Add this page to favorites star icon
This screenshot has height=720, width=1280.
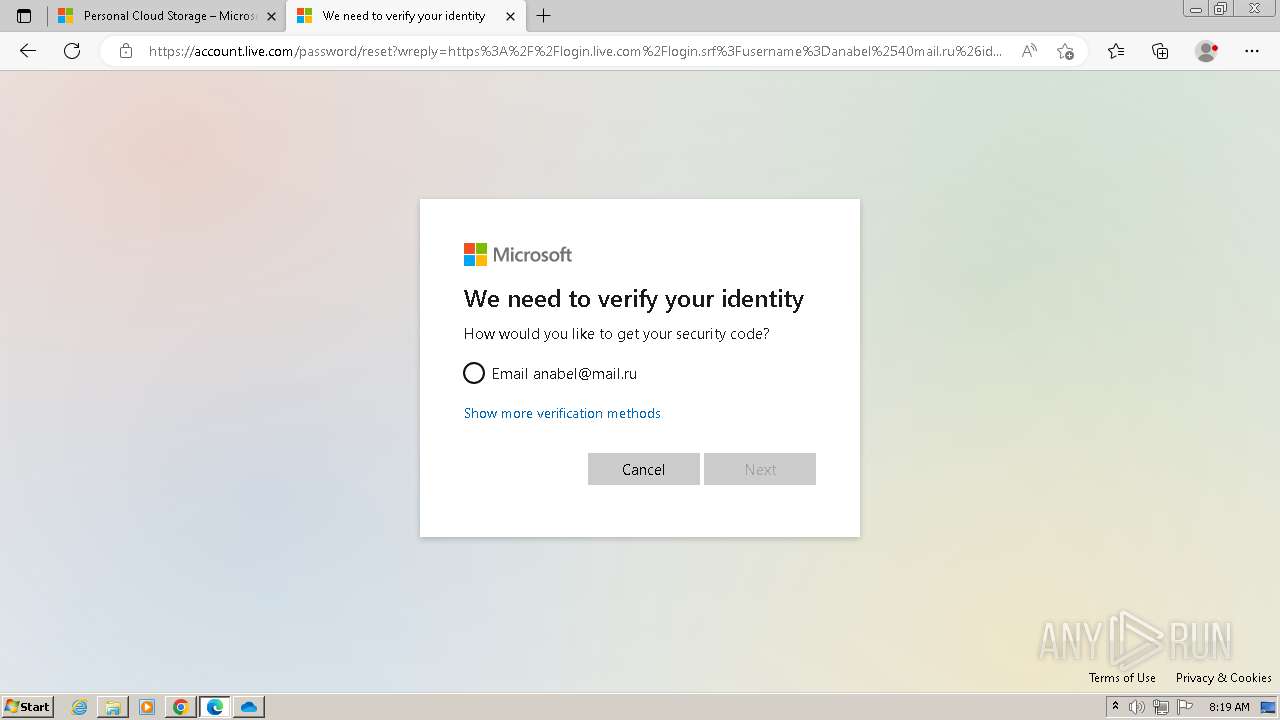pos(1065,51)
